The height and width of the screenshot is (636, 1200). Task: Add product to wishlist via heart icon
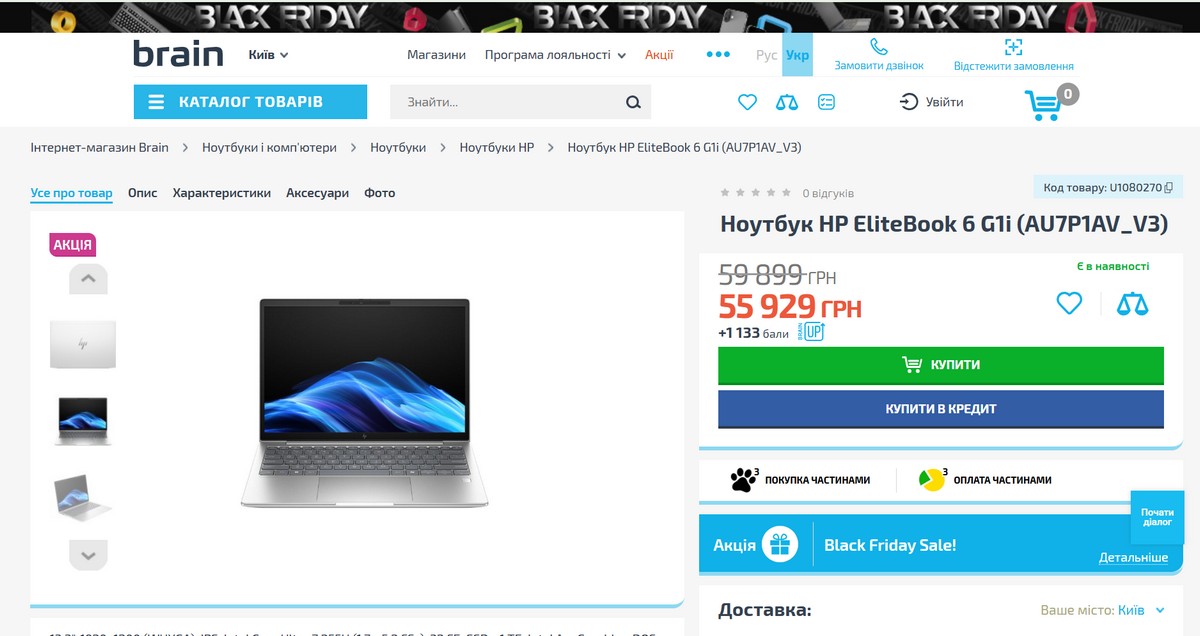point(1069,303)
